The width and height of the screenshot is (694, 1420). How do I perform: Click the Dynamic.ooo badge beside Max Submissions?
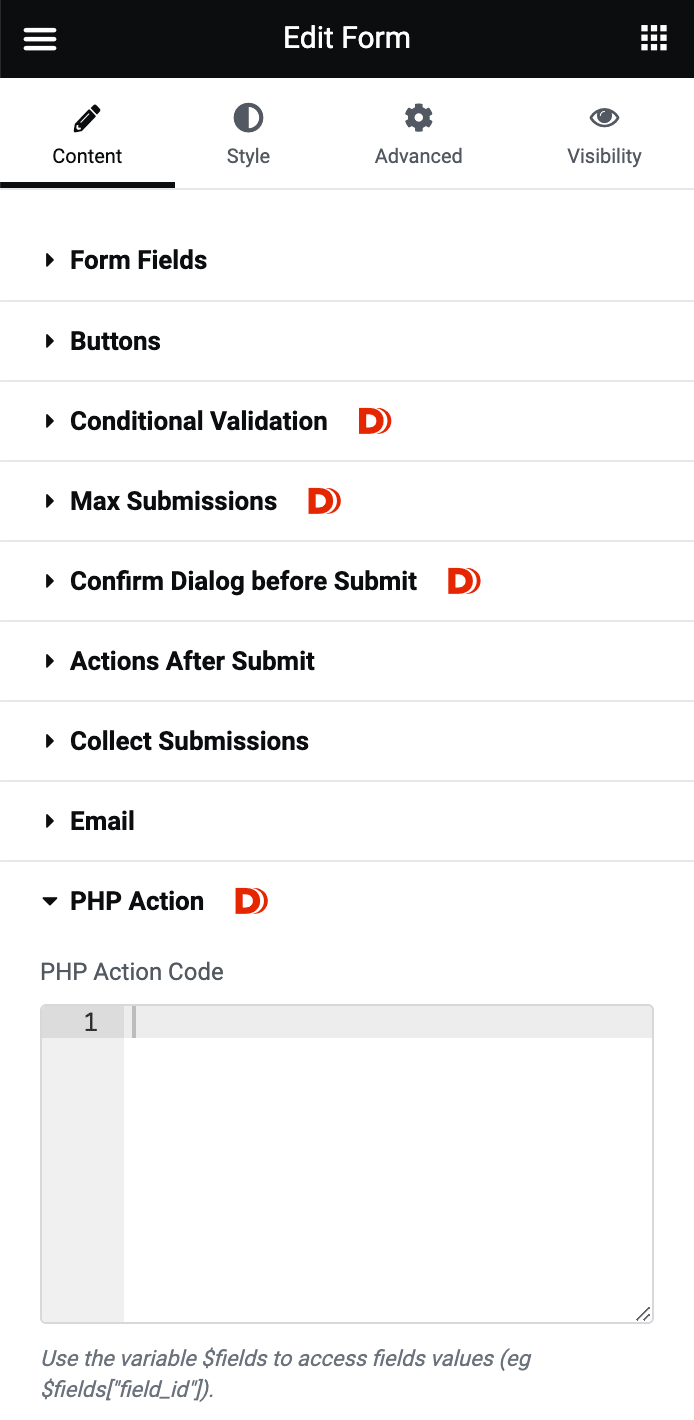323,501
